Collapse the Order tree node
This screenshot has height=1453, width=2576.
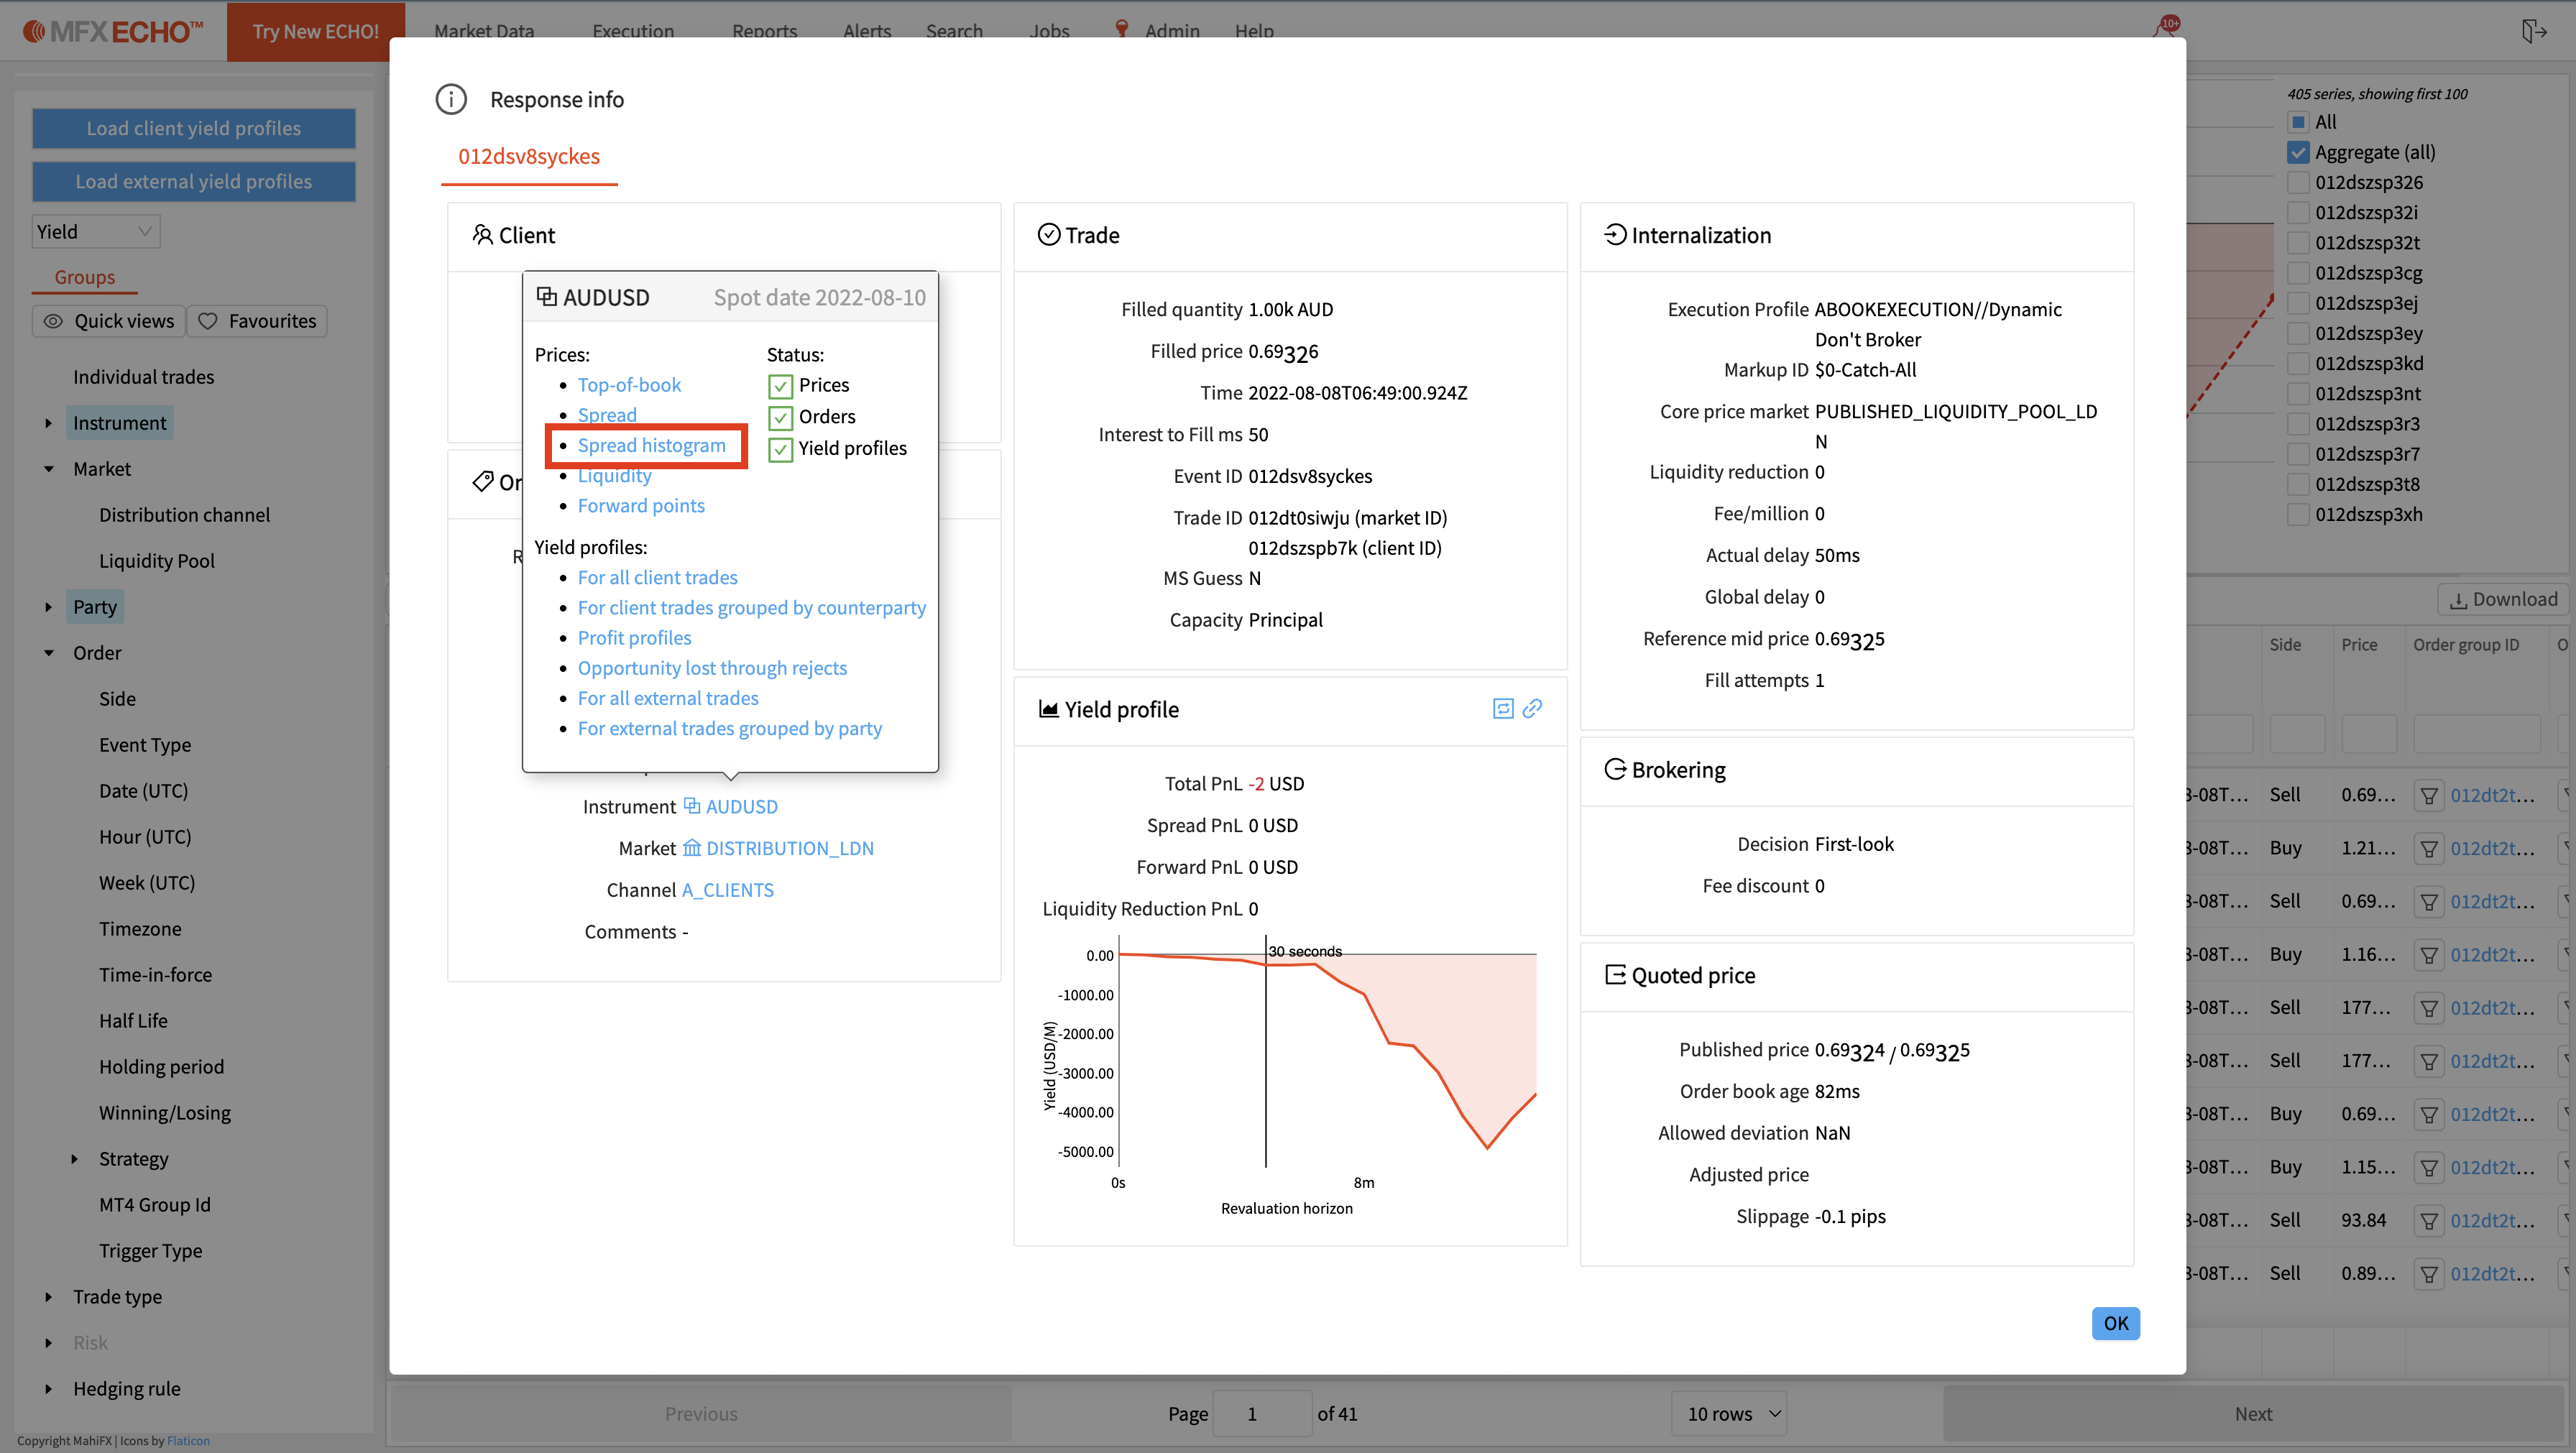click(48, 653)
